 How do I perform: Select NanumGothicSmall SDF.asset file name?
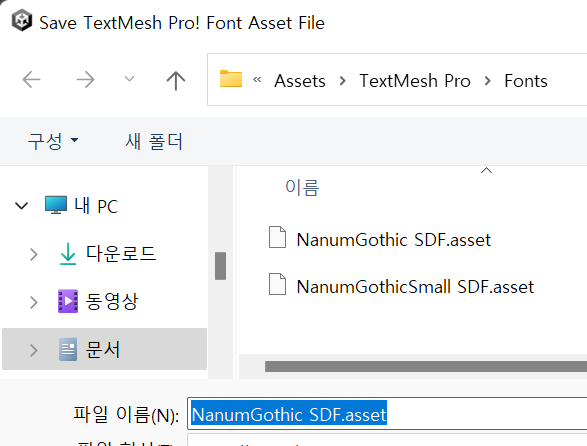click(x=415, y=287)
